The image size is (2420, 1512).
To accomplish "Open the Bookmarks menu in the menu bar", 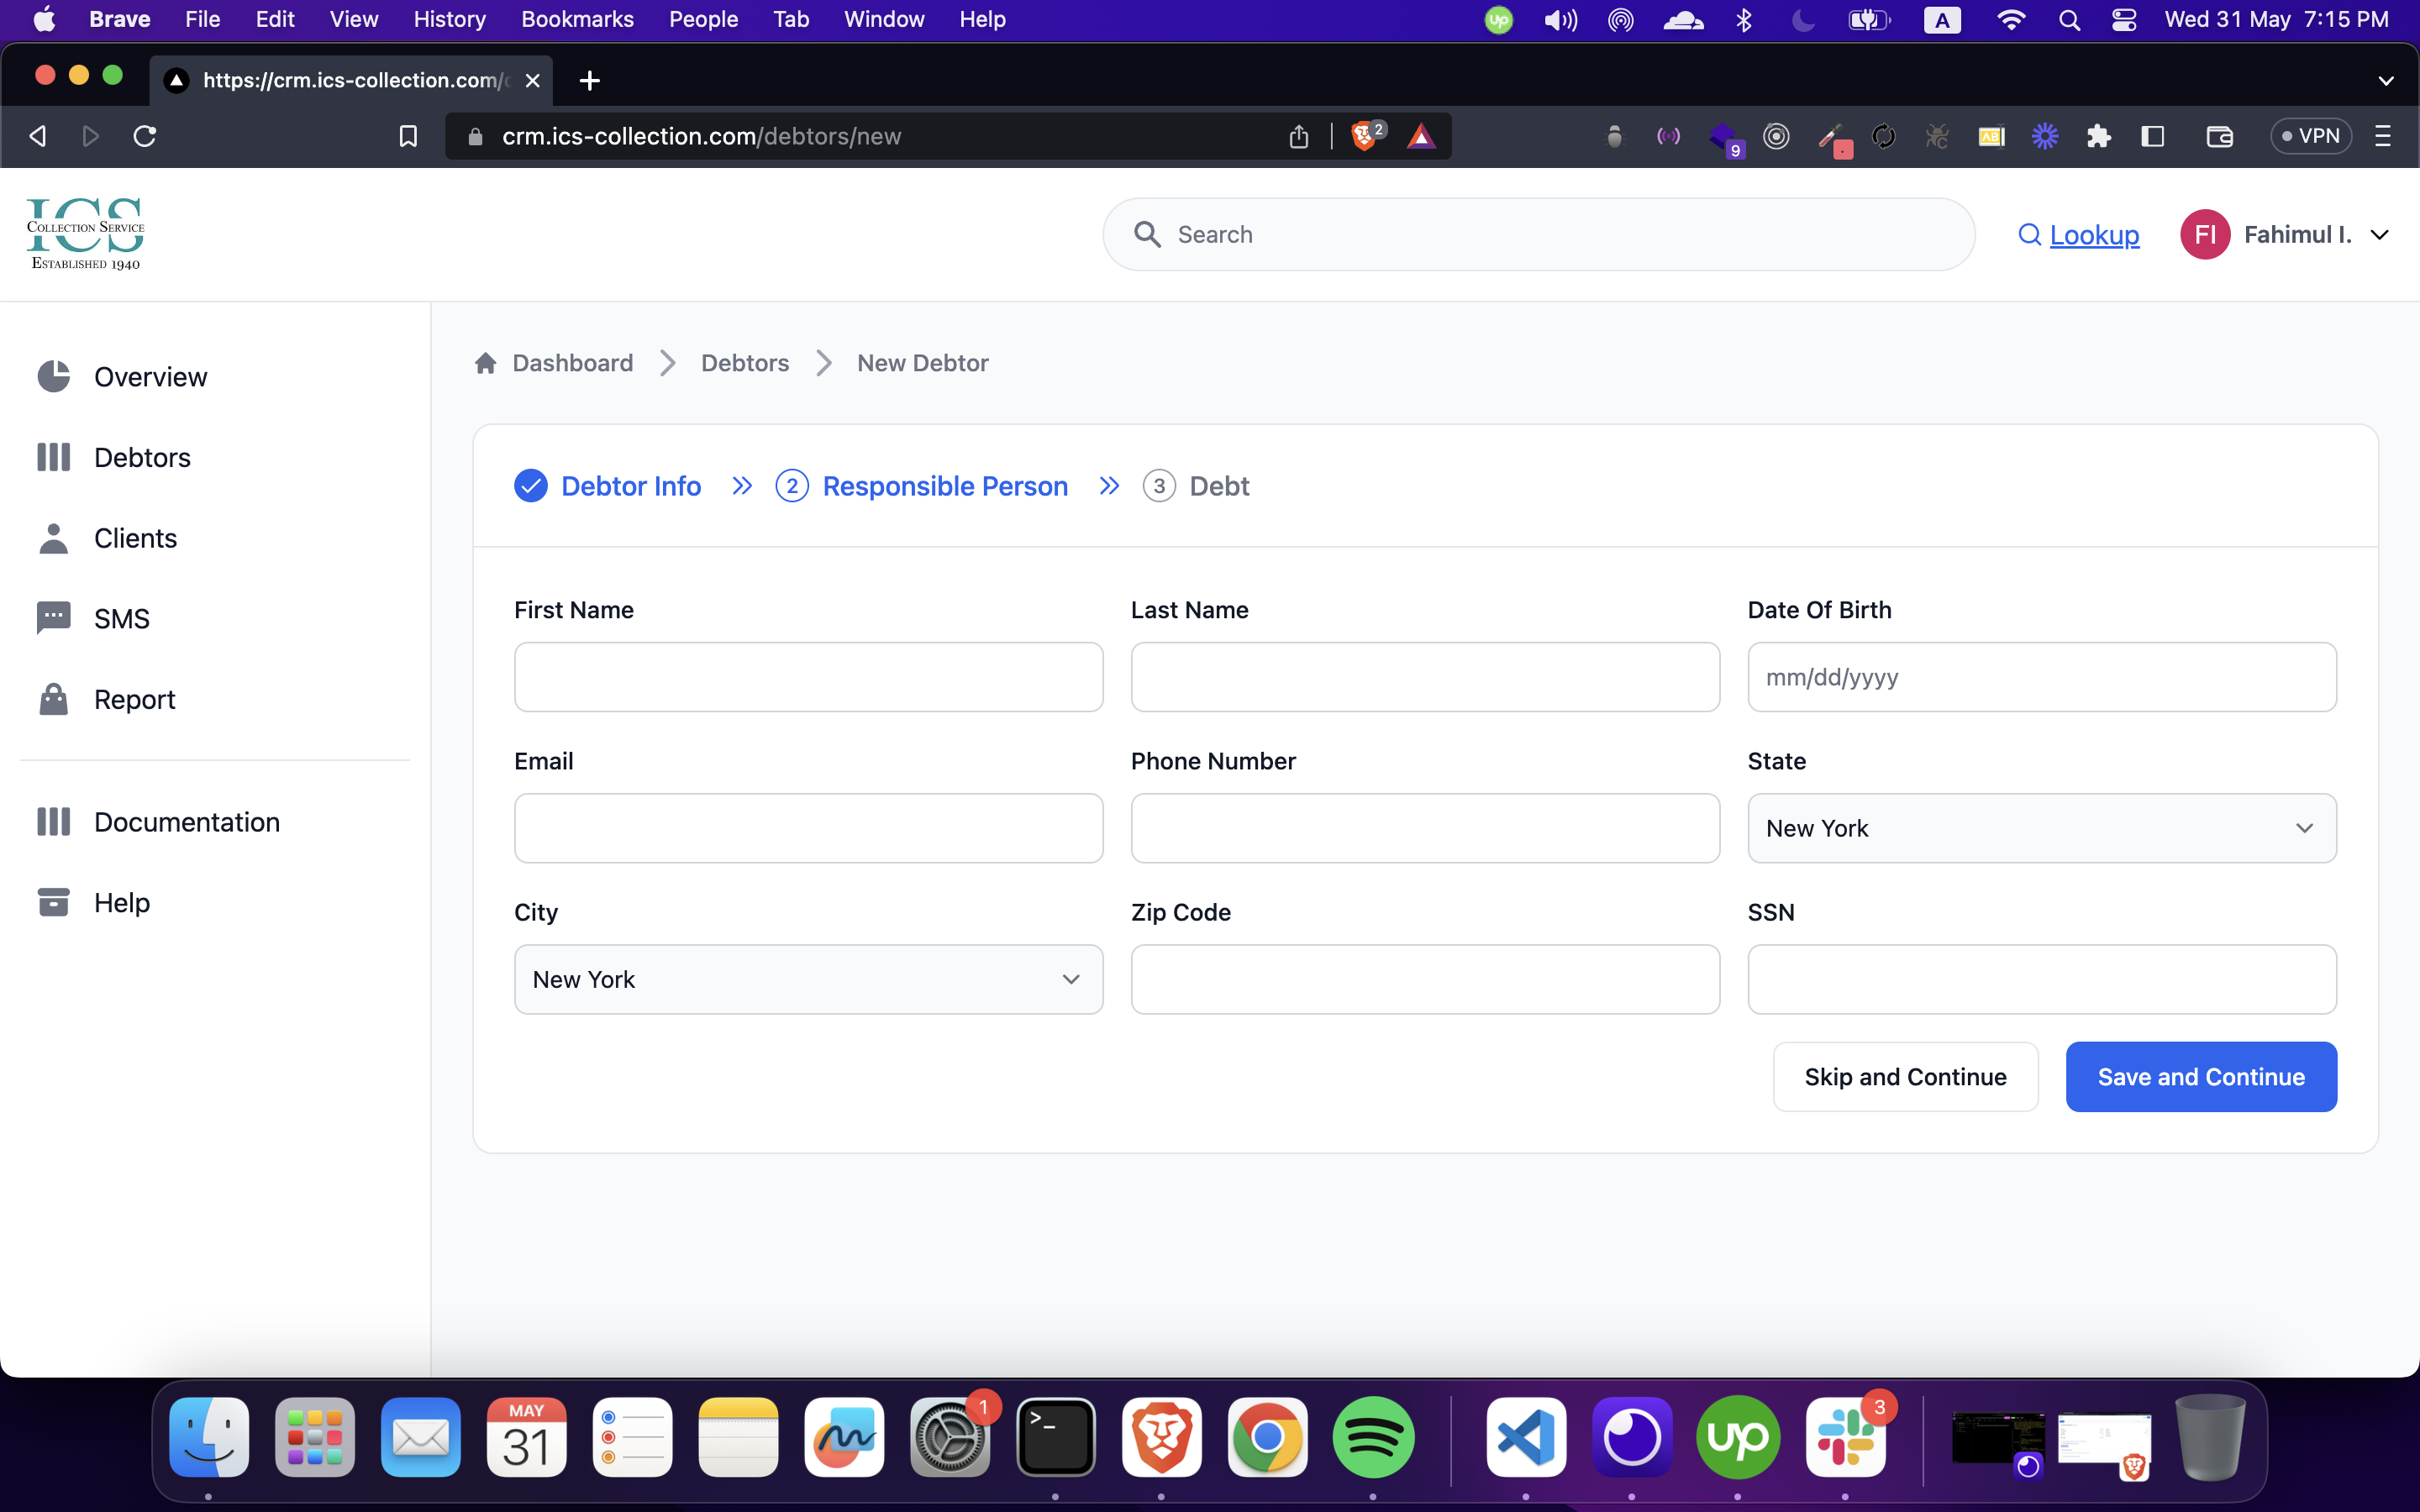I will (x=577, y=19).
